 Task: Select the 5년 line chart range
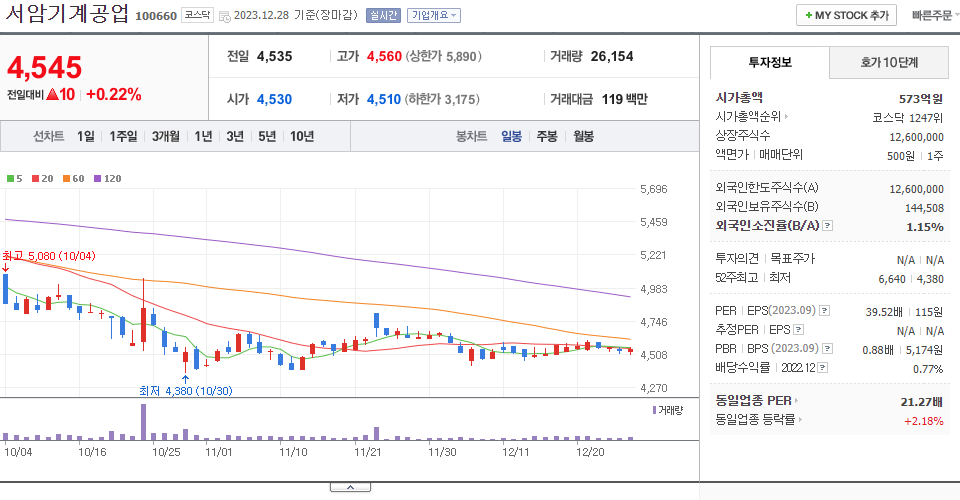267,136
